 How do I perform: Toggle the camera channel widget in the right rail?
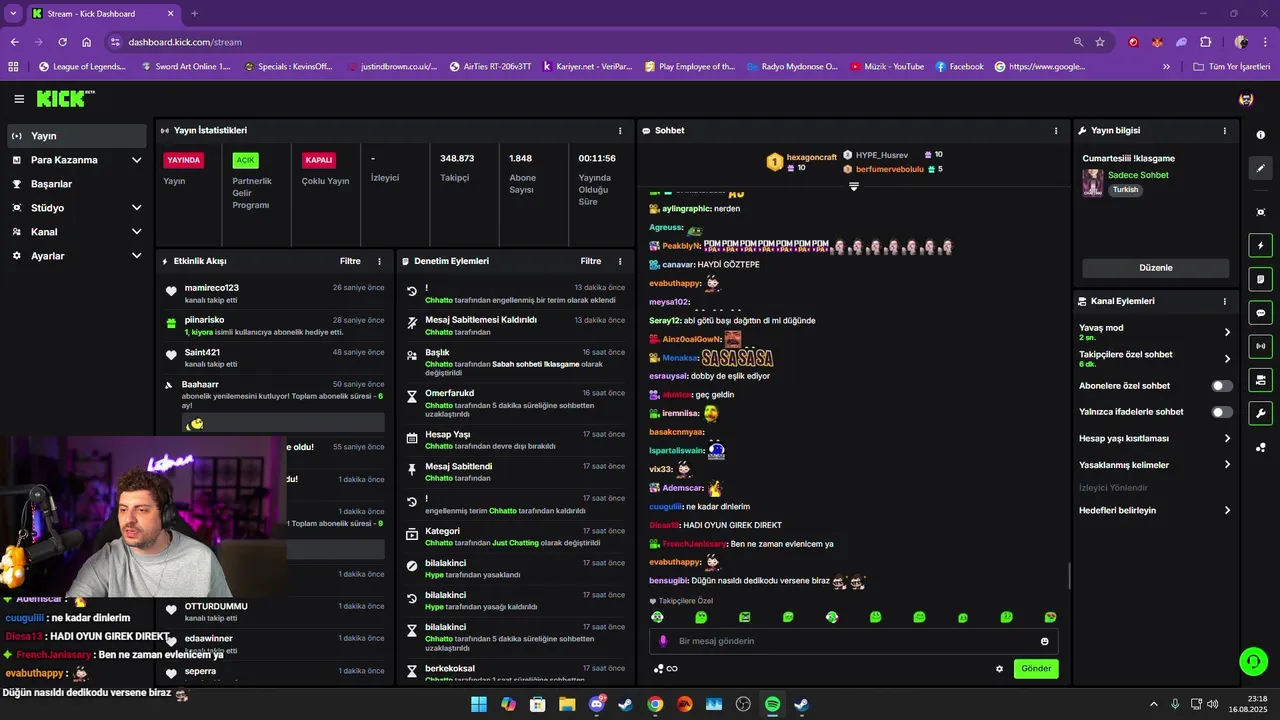click(x=1260, y=380)
